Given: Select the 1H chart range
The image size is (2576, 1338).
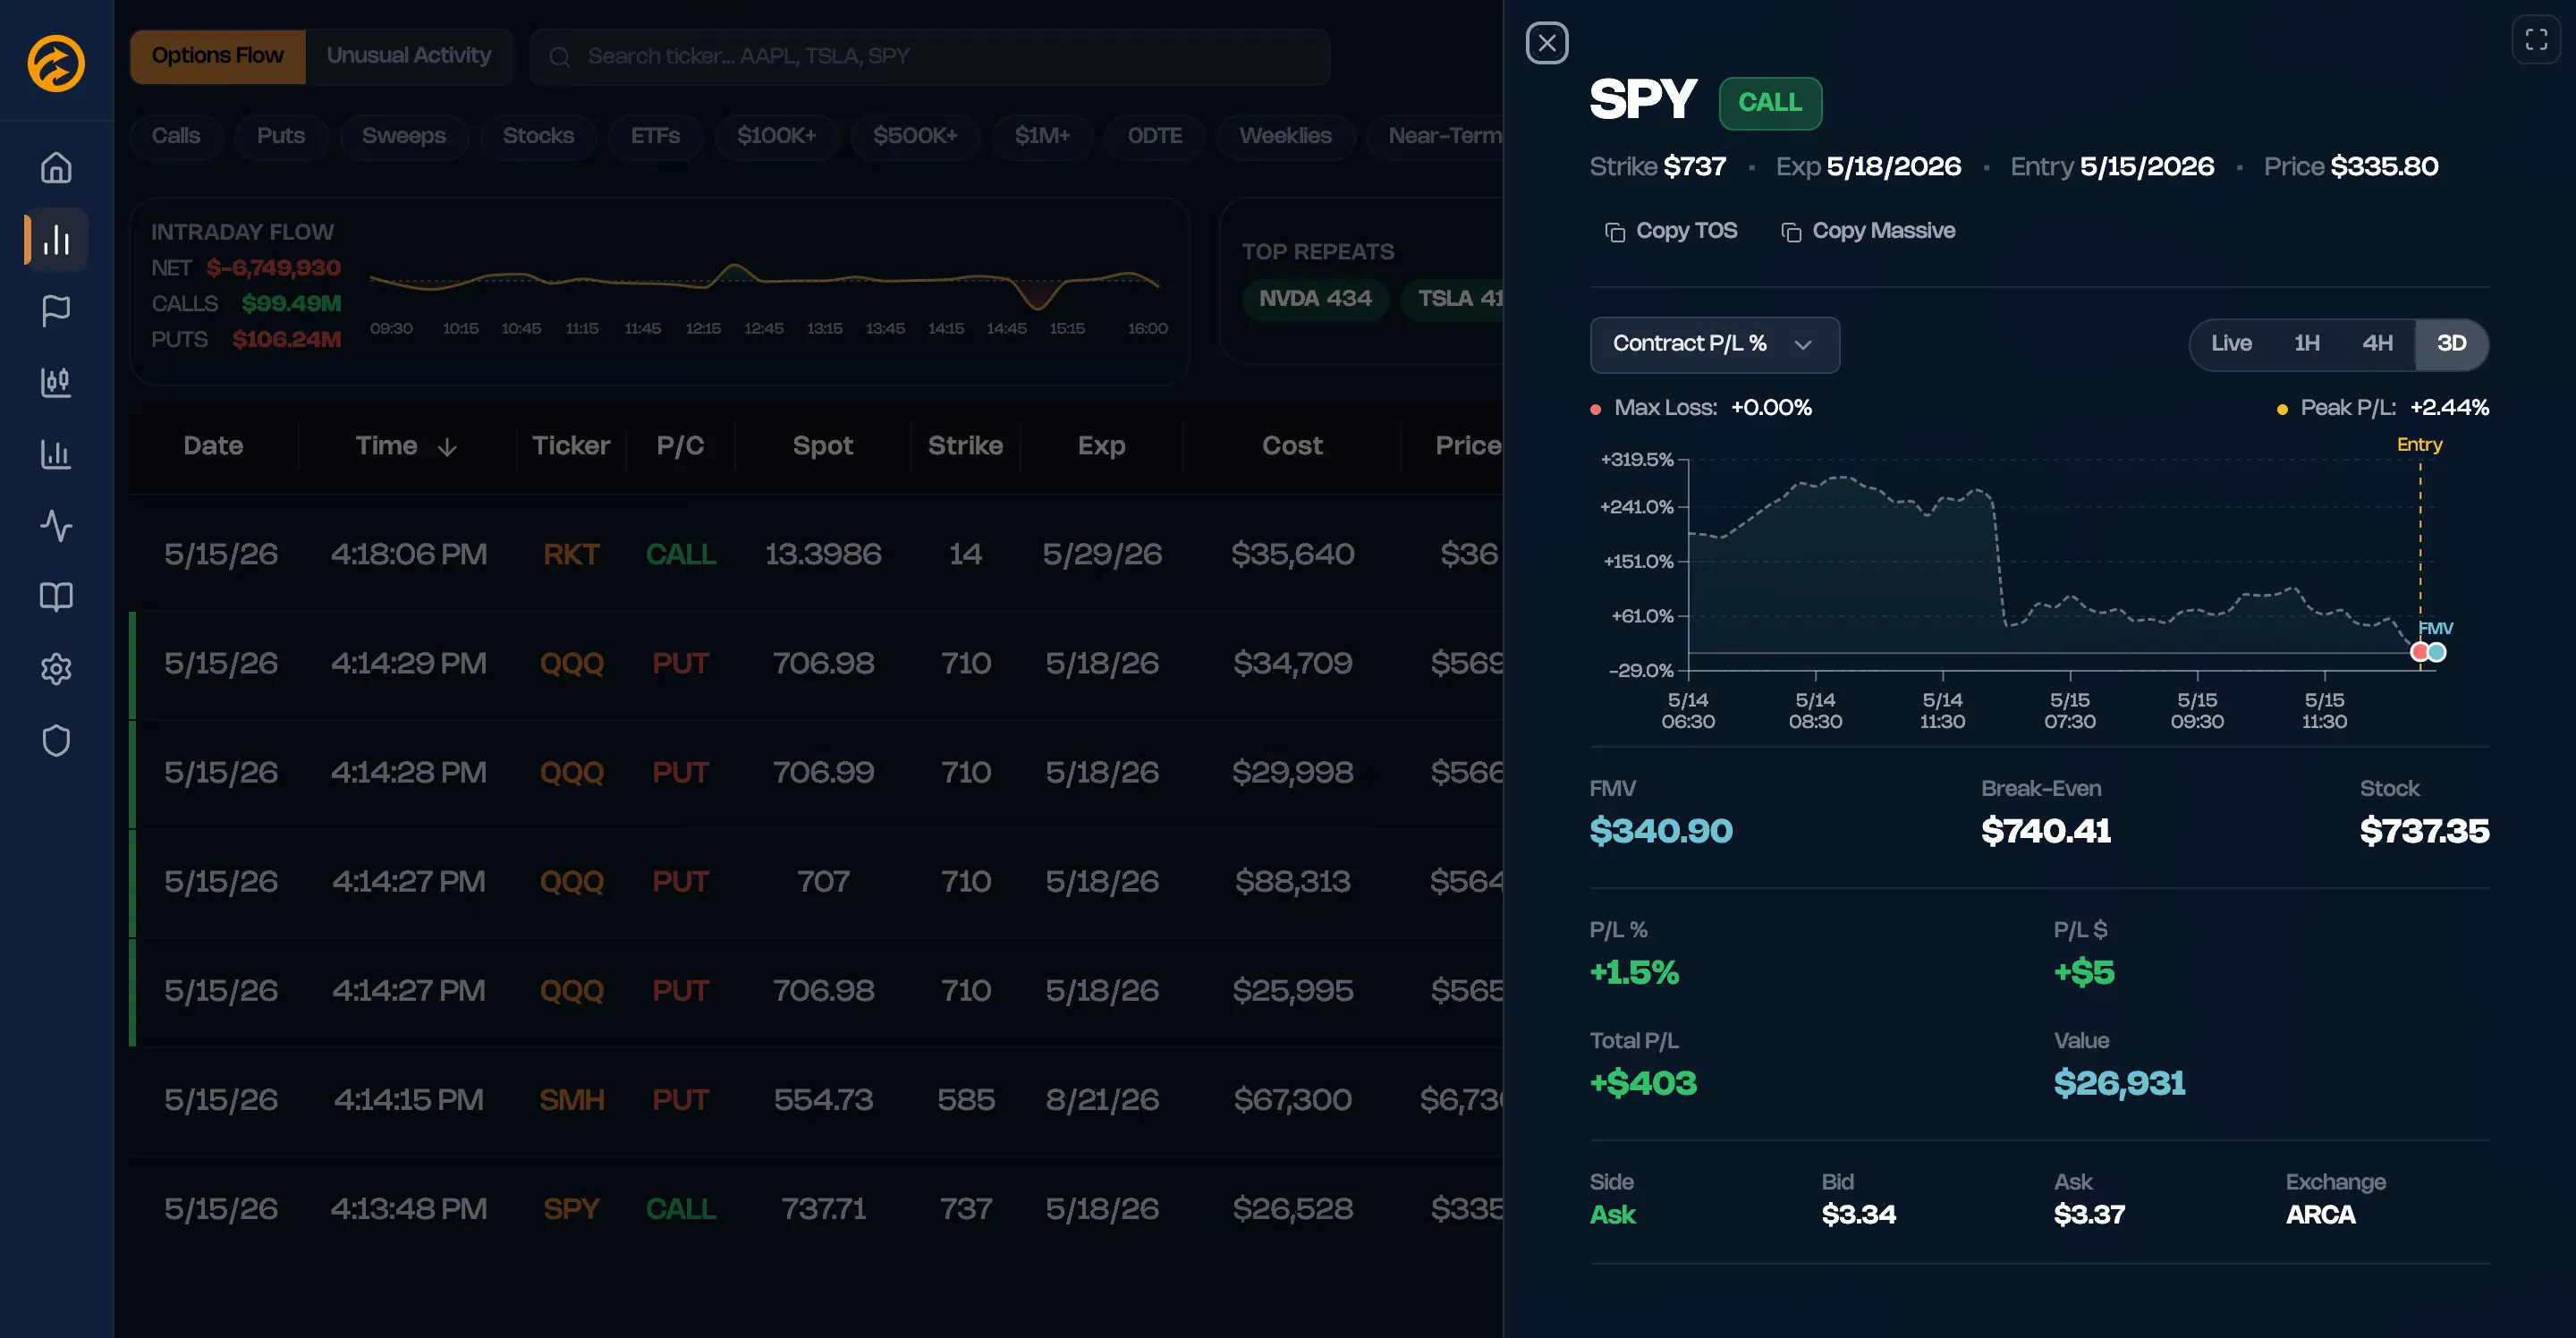Looking at the screenshot, I should (x=2307, y=344).
